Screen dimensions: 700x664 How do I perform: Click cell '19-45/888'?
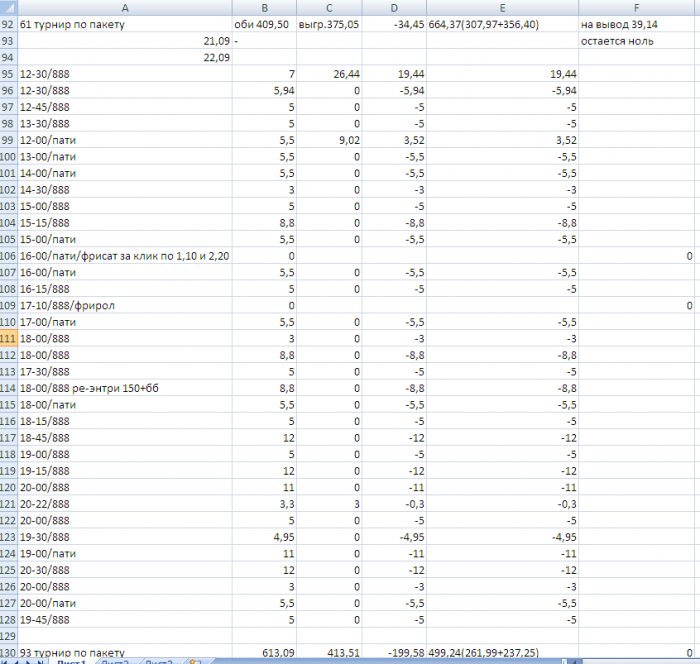(125, 619)
